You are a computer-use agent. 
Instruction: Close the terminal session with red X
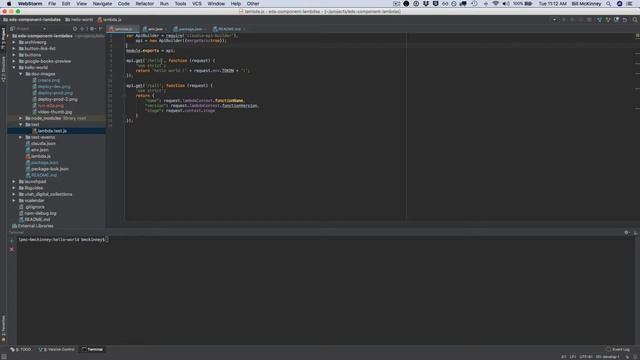[x=12, y=249]
